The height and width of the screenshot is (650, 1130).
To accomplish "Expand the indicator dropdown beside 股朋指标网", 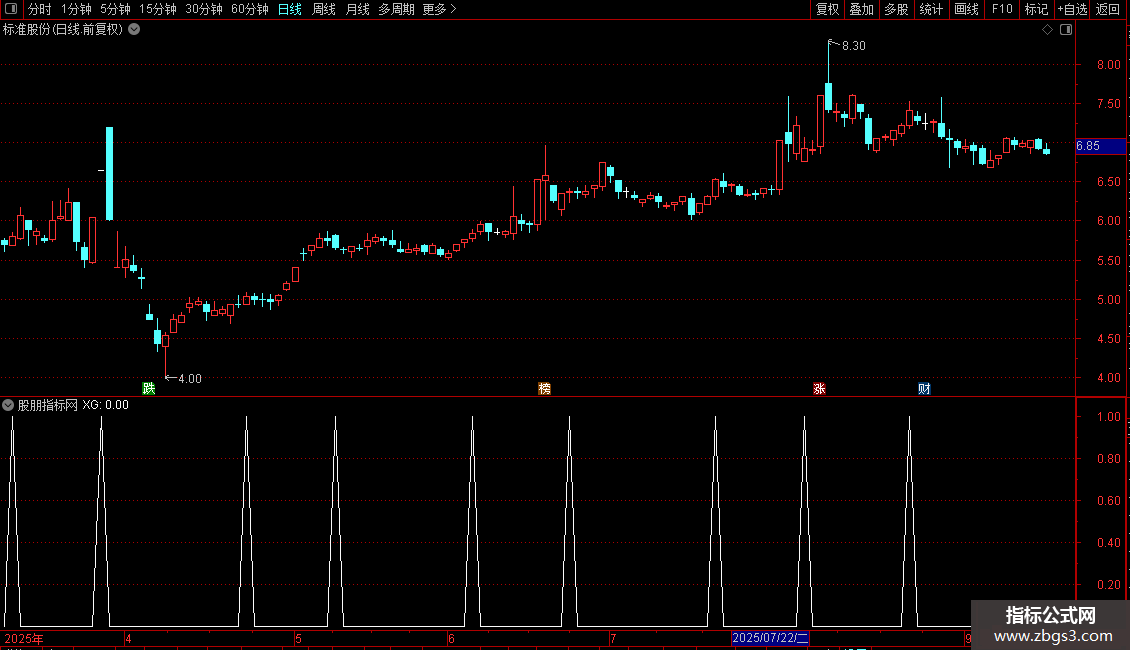I will (8, 405).
